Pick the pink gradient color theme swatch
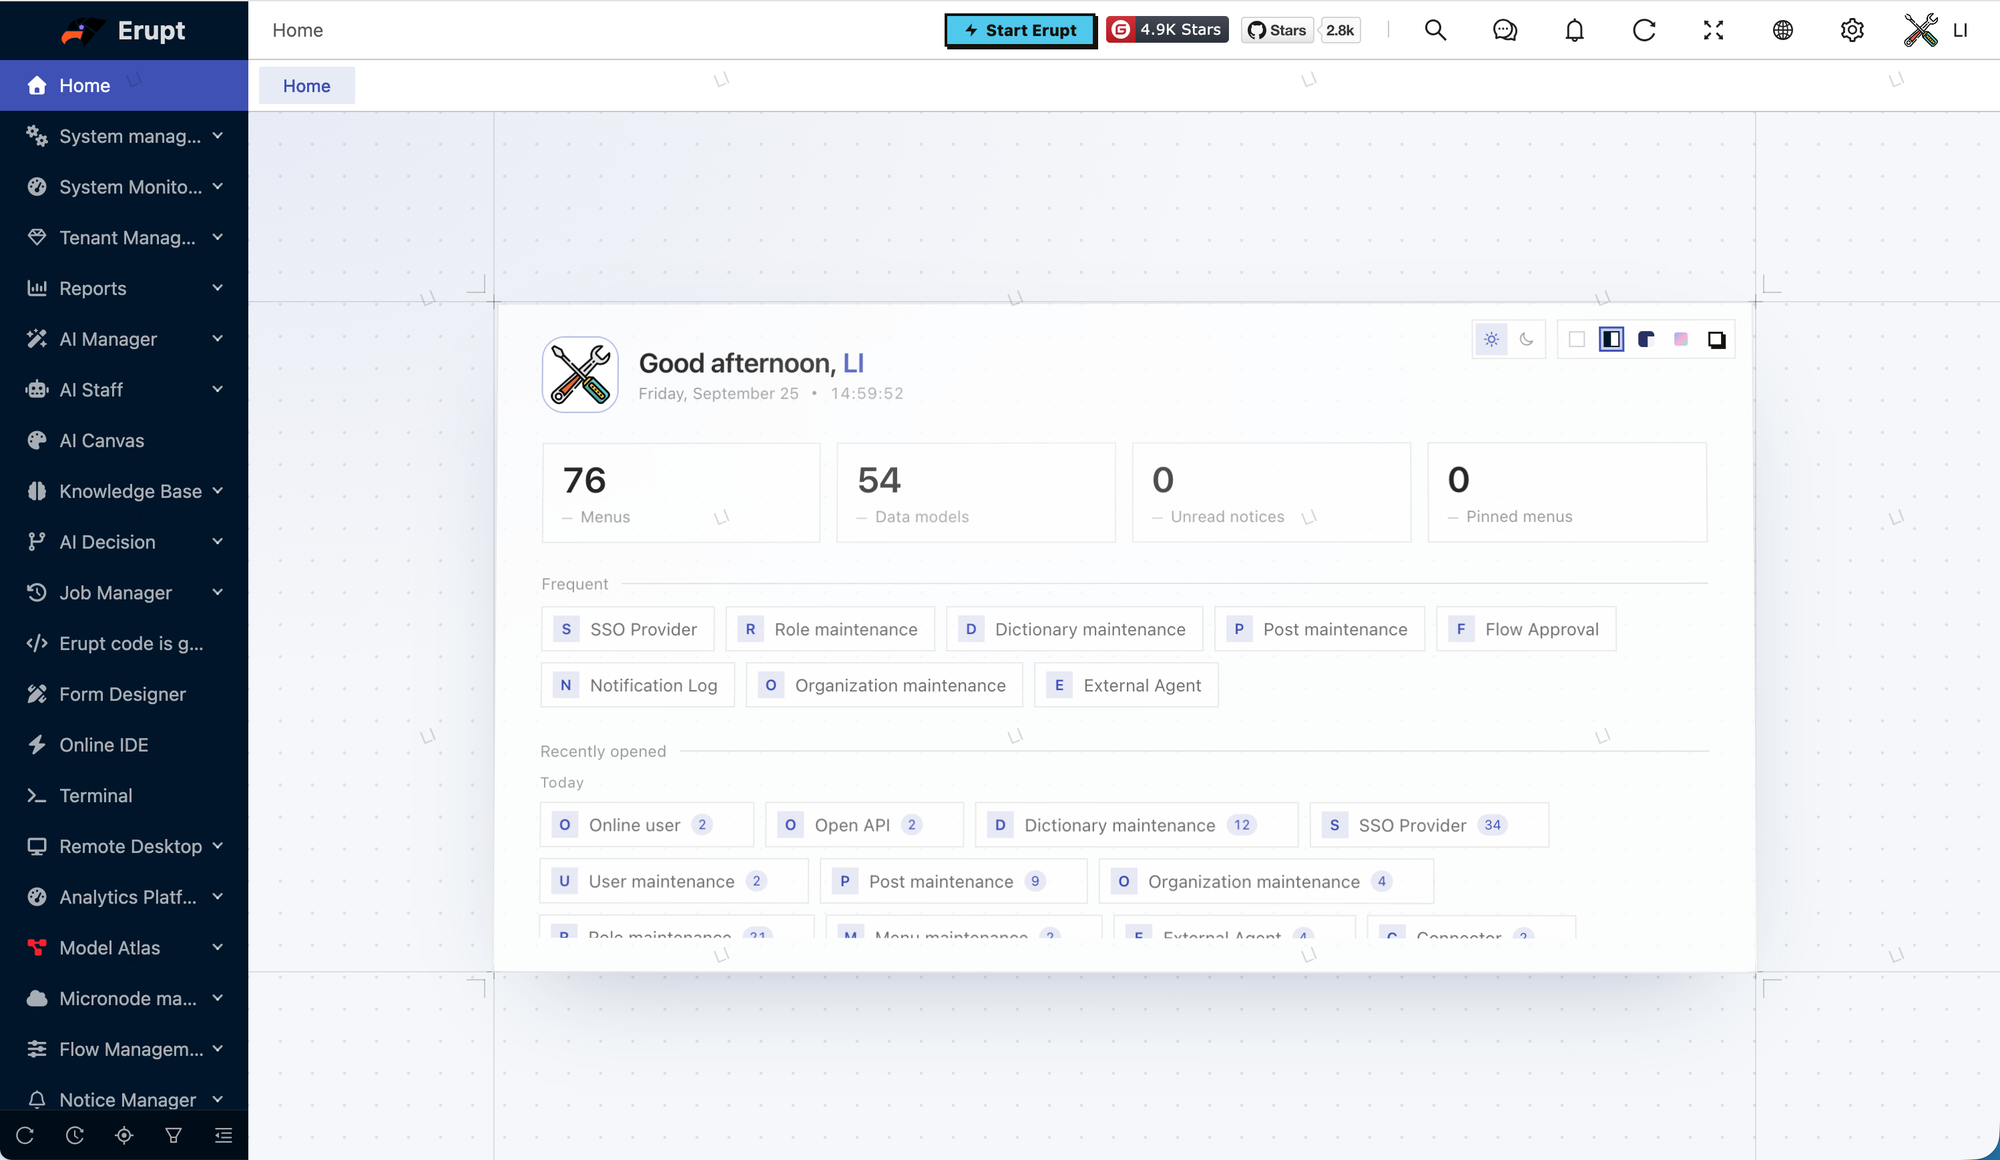Viewport: 2000px width, 1160px height. point(1681,339)
